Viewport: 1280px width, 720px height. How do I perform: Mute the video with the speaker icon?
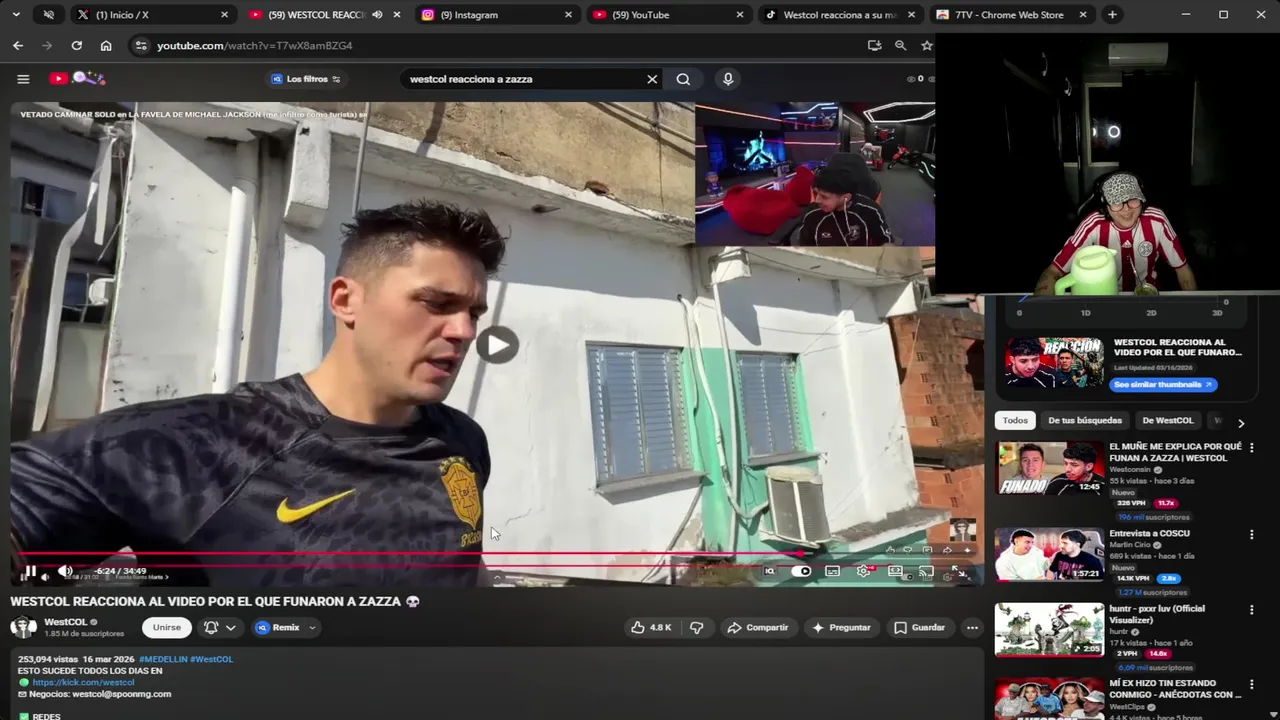pyautogui.click(x=65, y=571)
